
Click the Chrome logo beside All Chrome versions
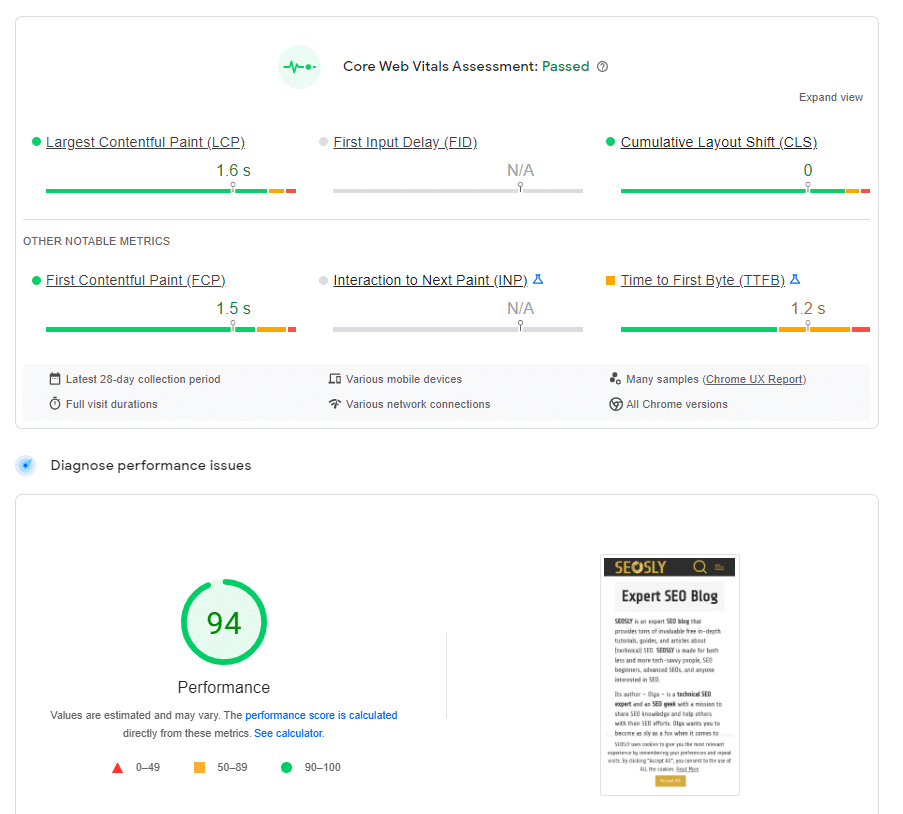616,404
